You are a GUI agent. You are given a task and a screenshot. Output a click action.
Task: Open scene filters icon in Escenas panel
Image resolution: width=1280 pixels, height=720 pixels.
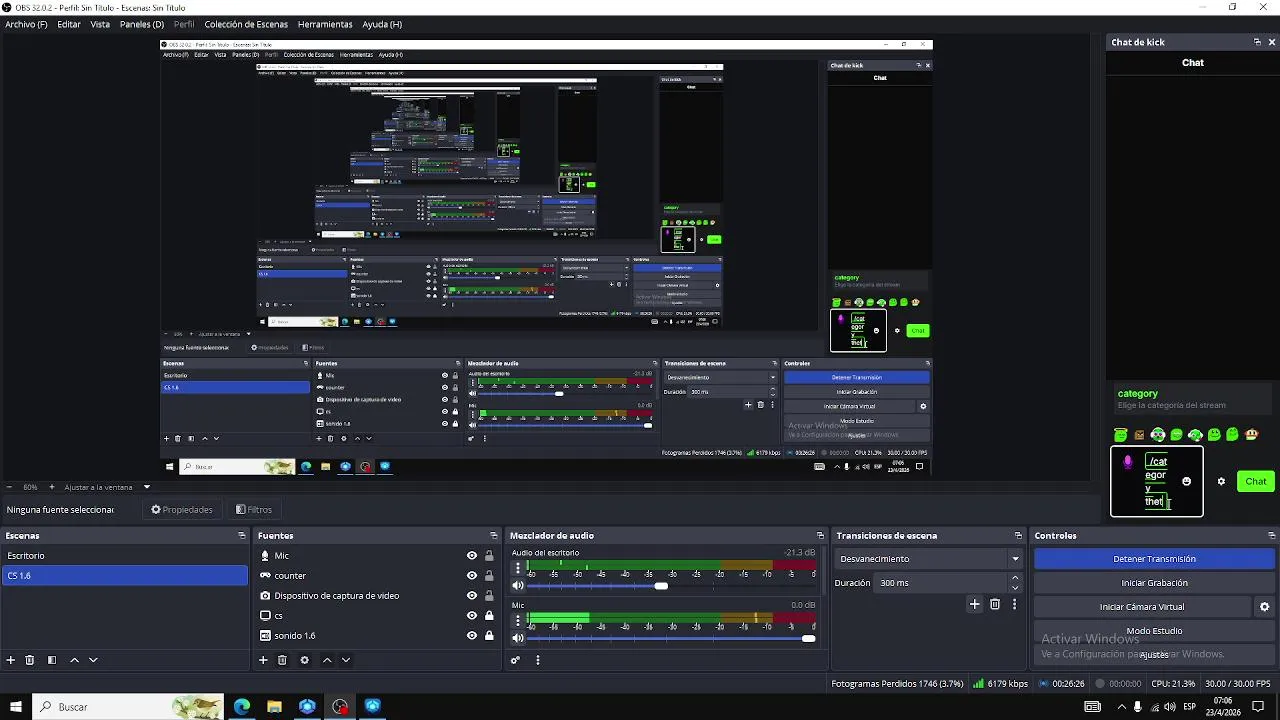(x=51, y=660)
